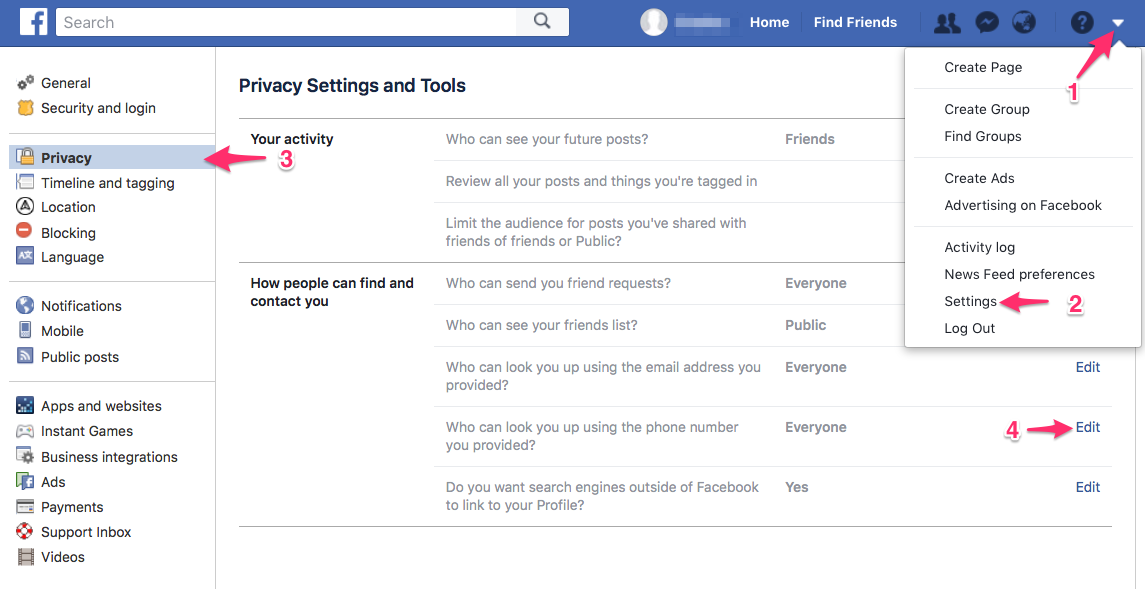This screenshot has height=589, width=1145.
Task: Click the search magnifier button
Action: (x=542, y=22)
